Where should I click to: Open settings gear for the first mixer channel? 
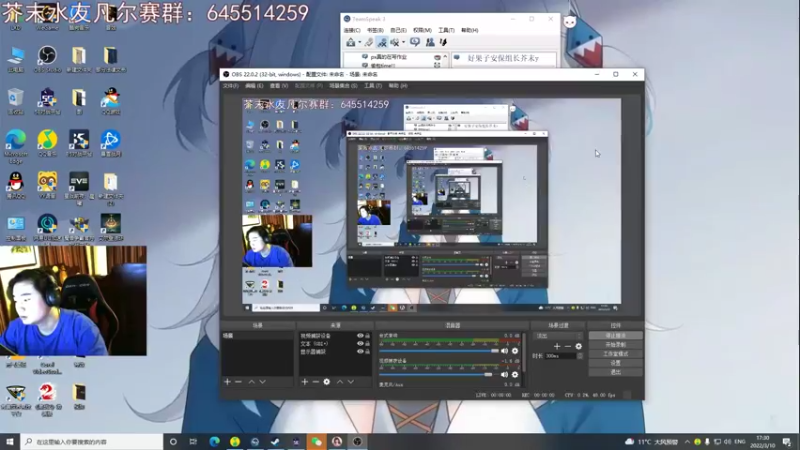515,351
